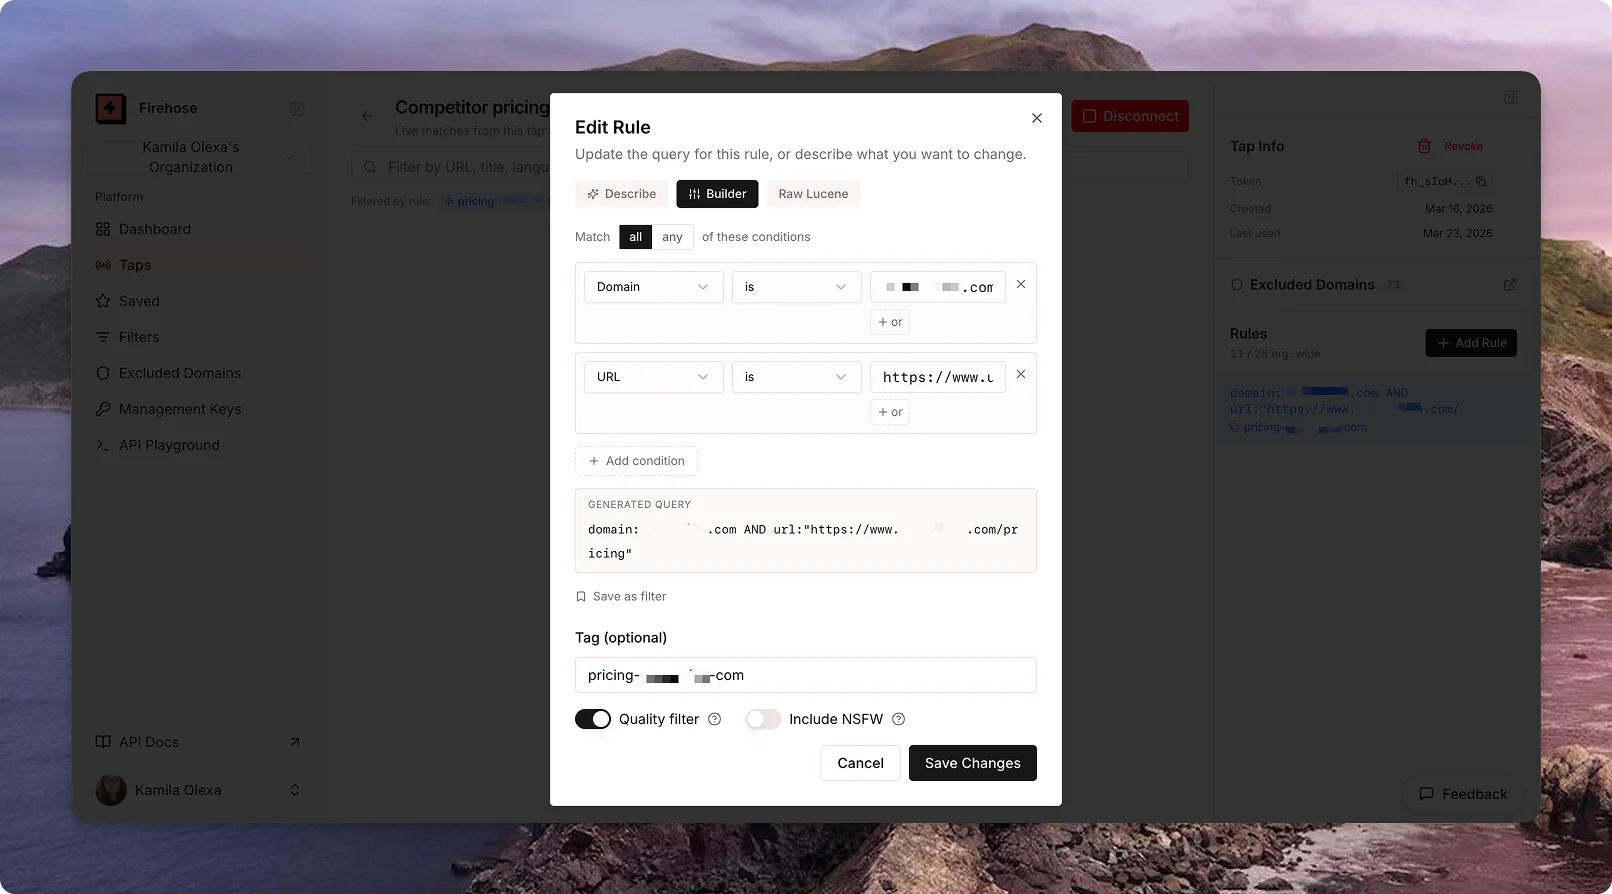Open Saved in the sidebar
This screenshot has width=1612, height=894.
(x=200, y=301)
